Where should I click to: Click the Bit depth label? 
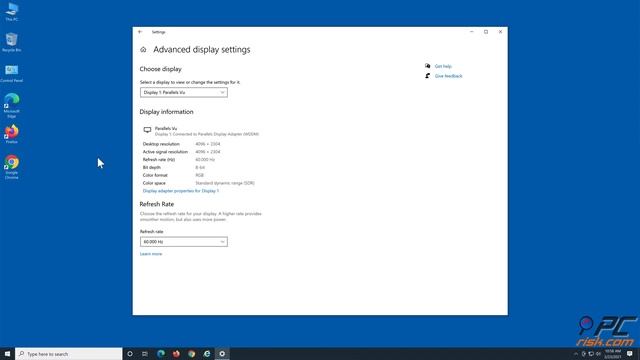pyautogui.click(x=151, y=167)
